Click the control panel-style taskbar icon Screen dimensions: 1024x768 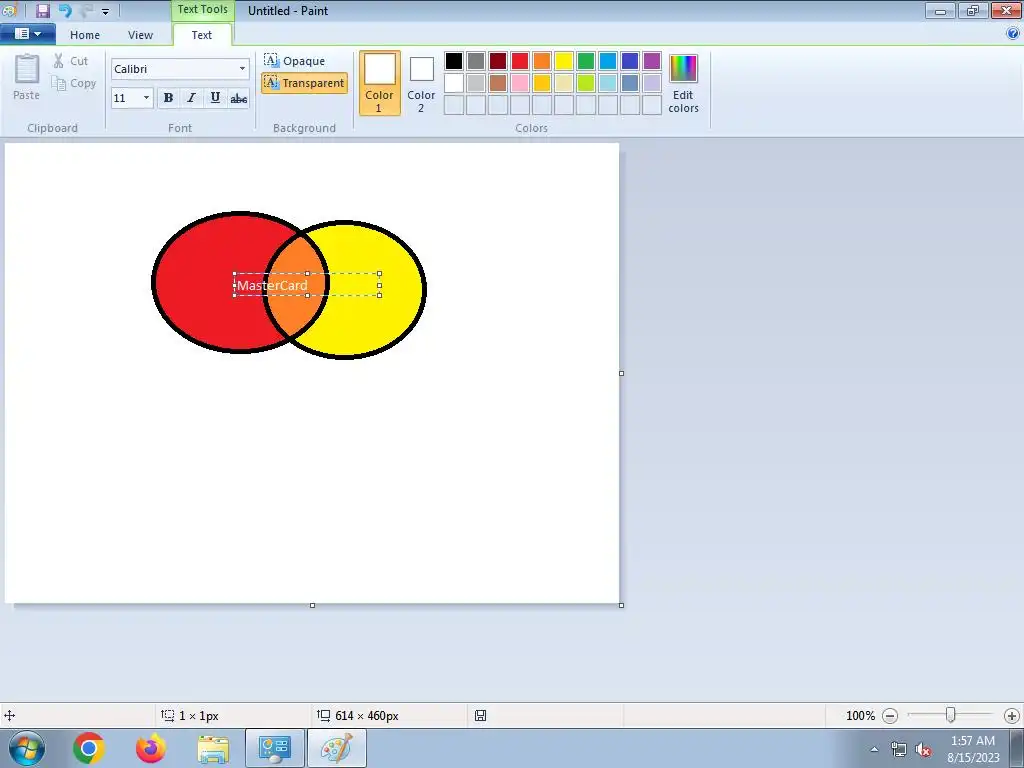click(x=275, y=748)
